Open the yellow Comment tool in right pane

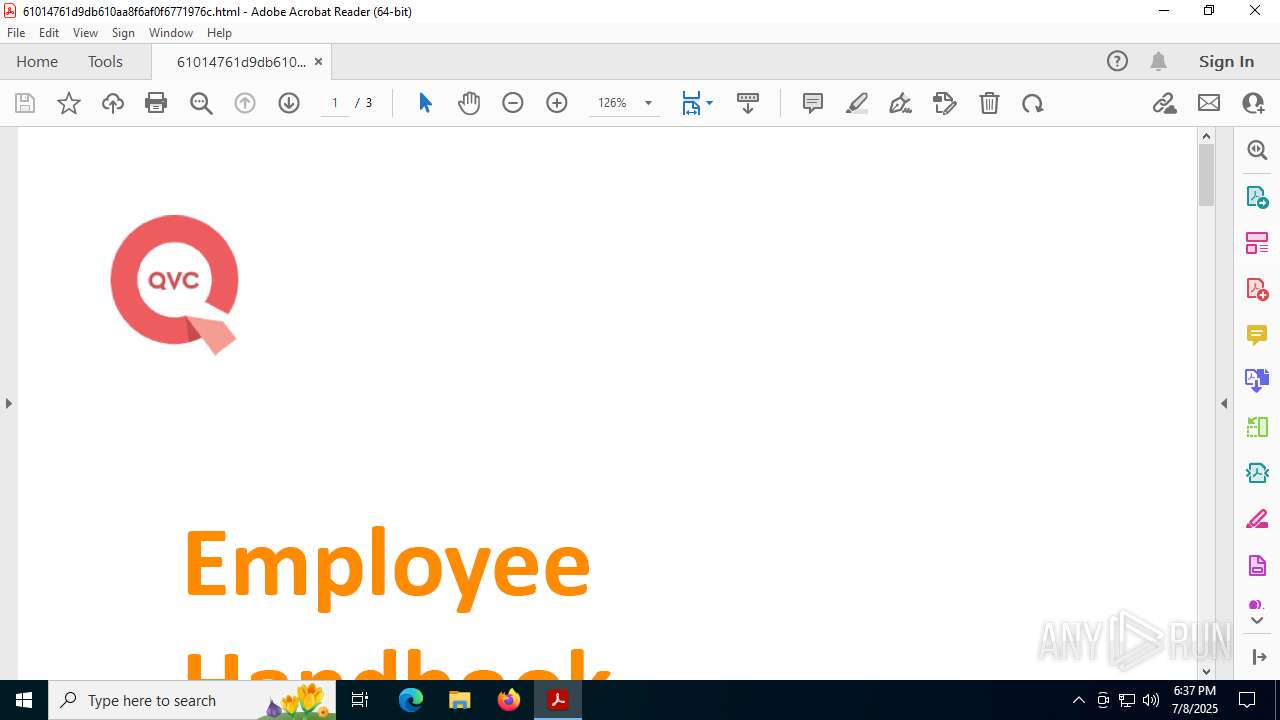tap(1257, 334)
